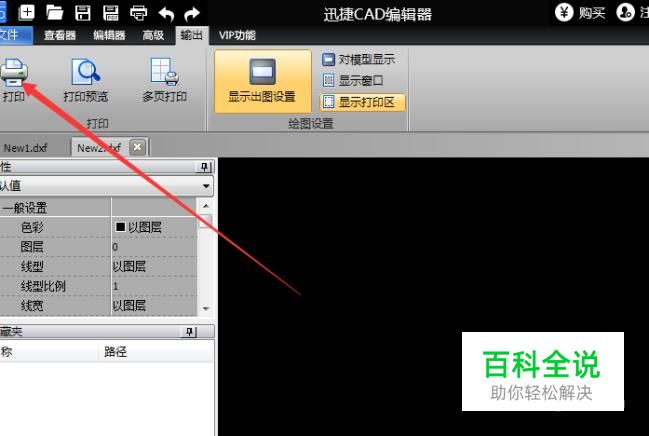Click 多页打印 multi-page print icon
649x436 pixels.
click(164, 72)
